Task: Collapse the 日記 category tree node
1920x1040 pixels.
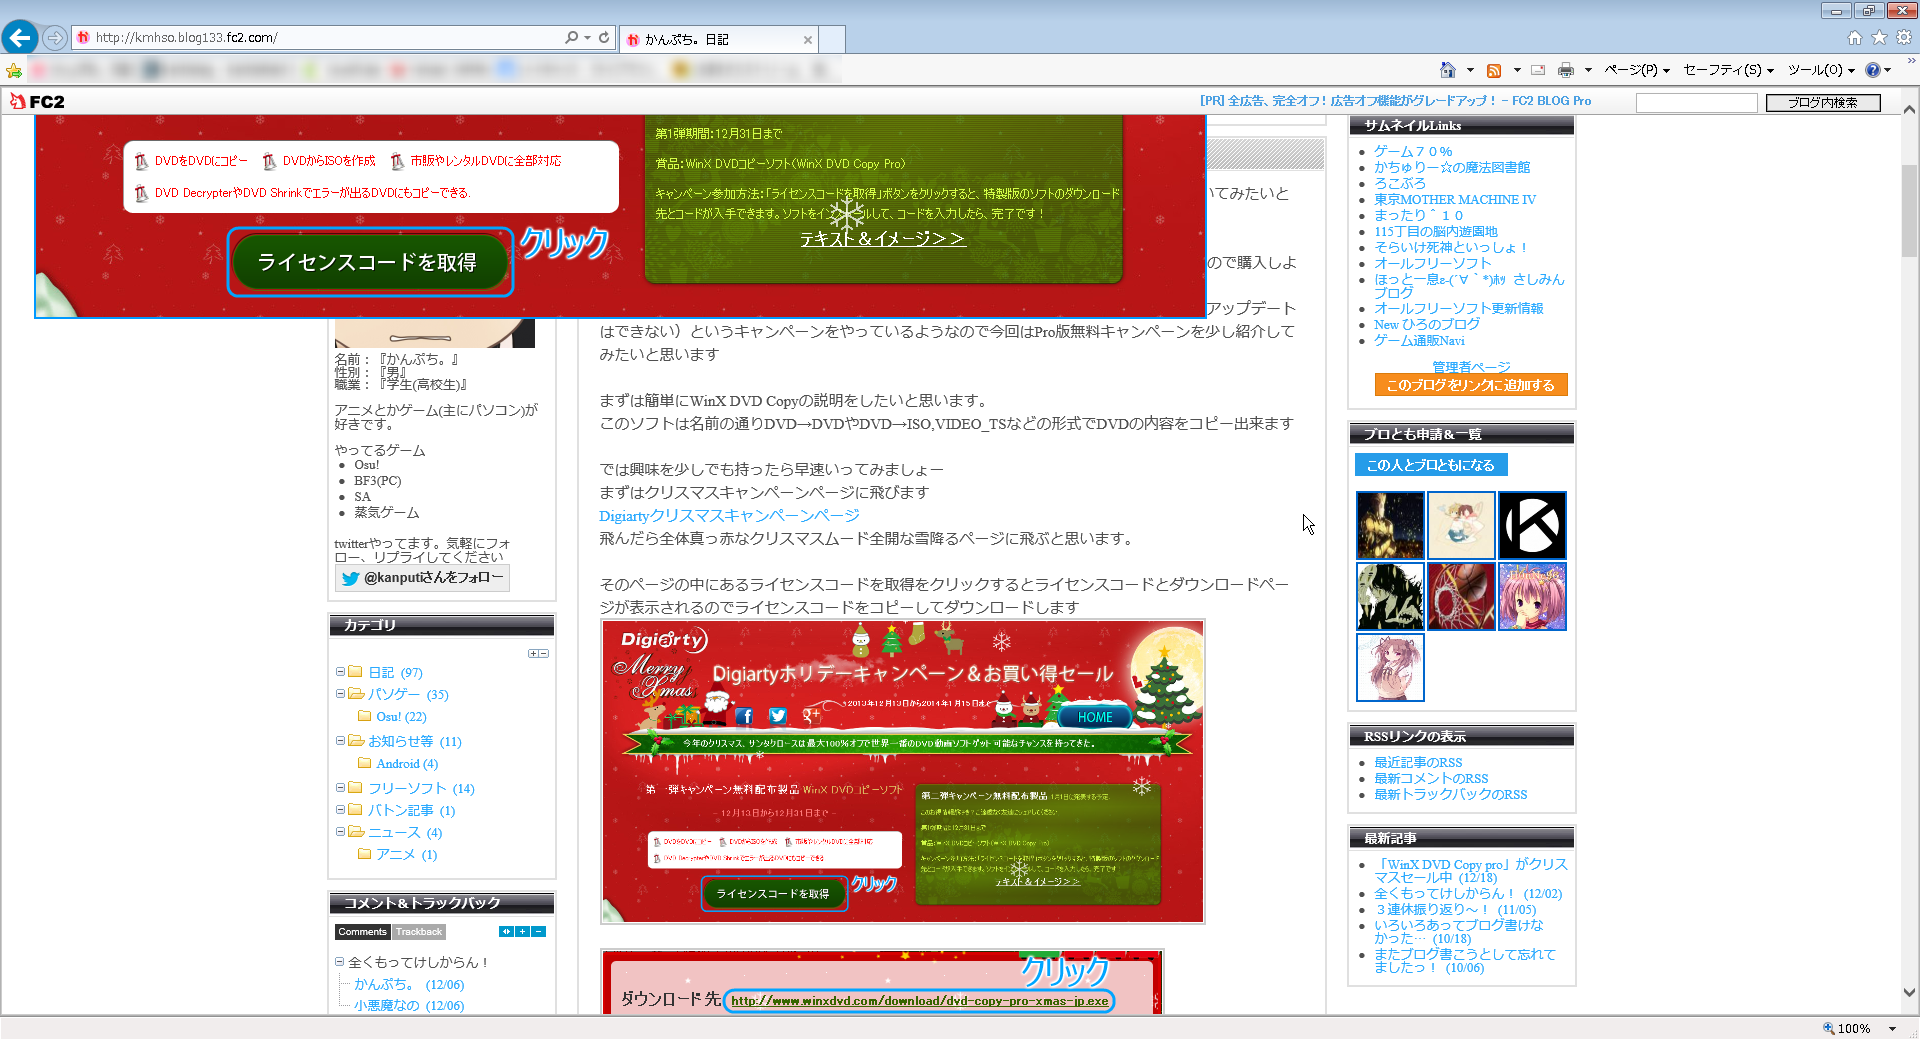Action: [340, 672]
